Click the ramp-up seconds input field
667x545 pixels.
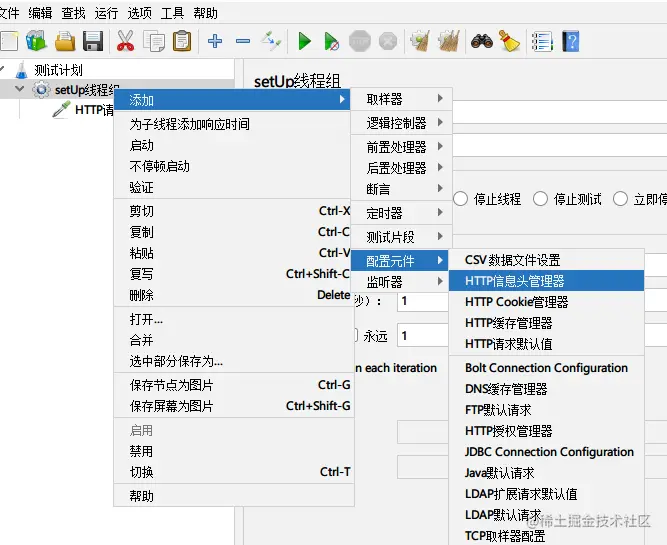[x=423, y=301]
